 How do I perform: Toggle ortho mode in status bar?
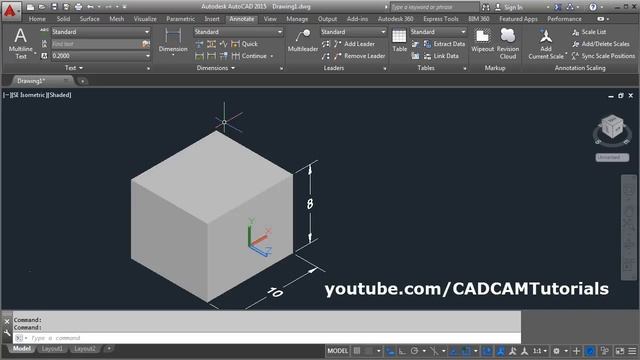click(402, 351)
